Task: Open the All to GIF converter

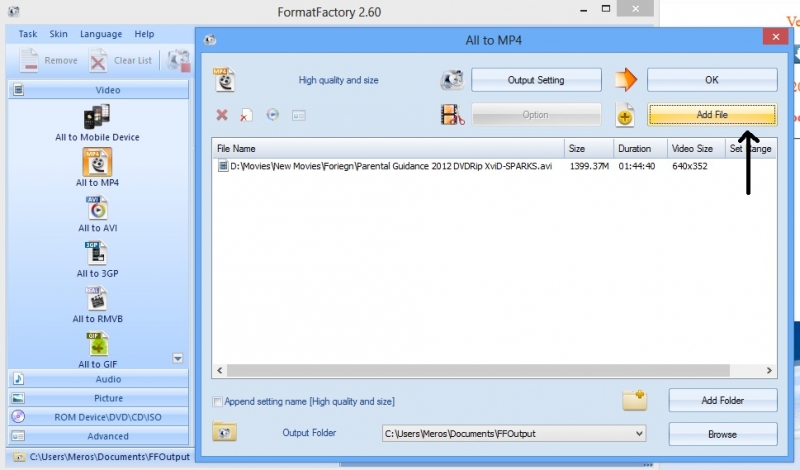Action: tap(97, 345)
